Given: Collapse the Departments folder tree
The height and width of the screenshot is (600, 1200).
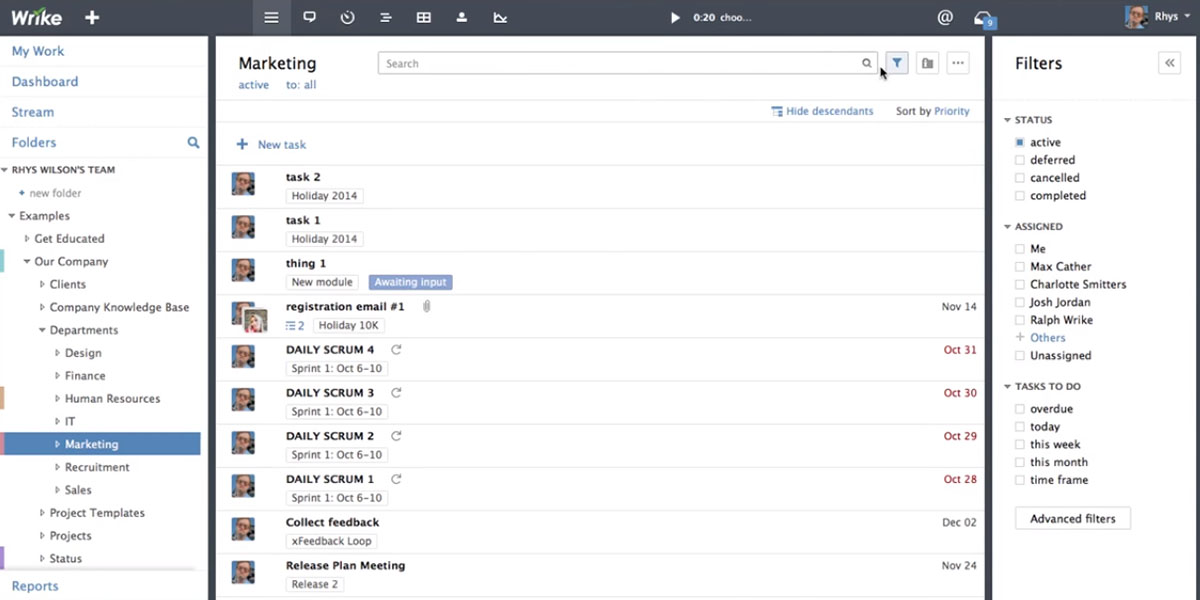Looking at the screenshot, I should point(42,330).
